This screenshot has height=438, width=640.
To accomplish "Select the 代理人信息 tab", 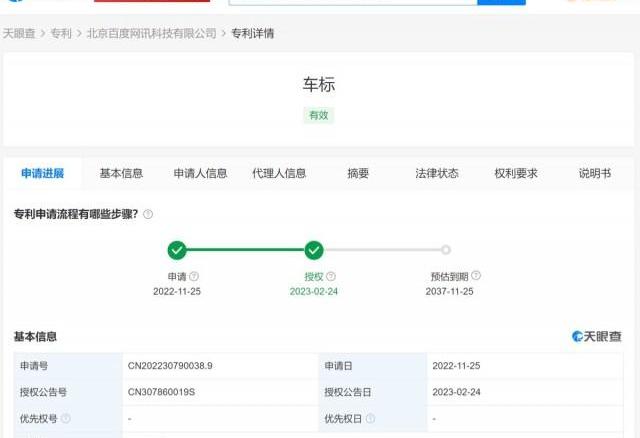I will (x=279, y=173).
